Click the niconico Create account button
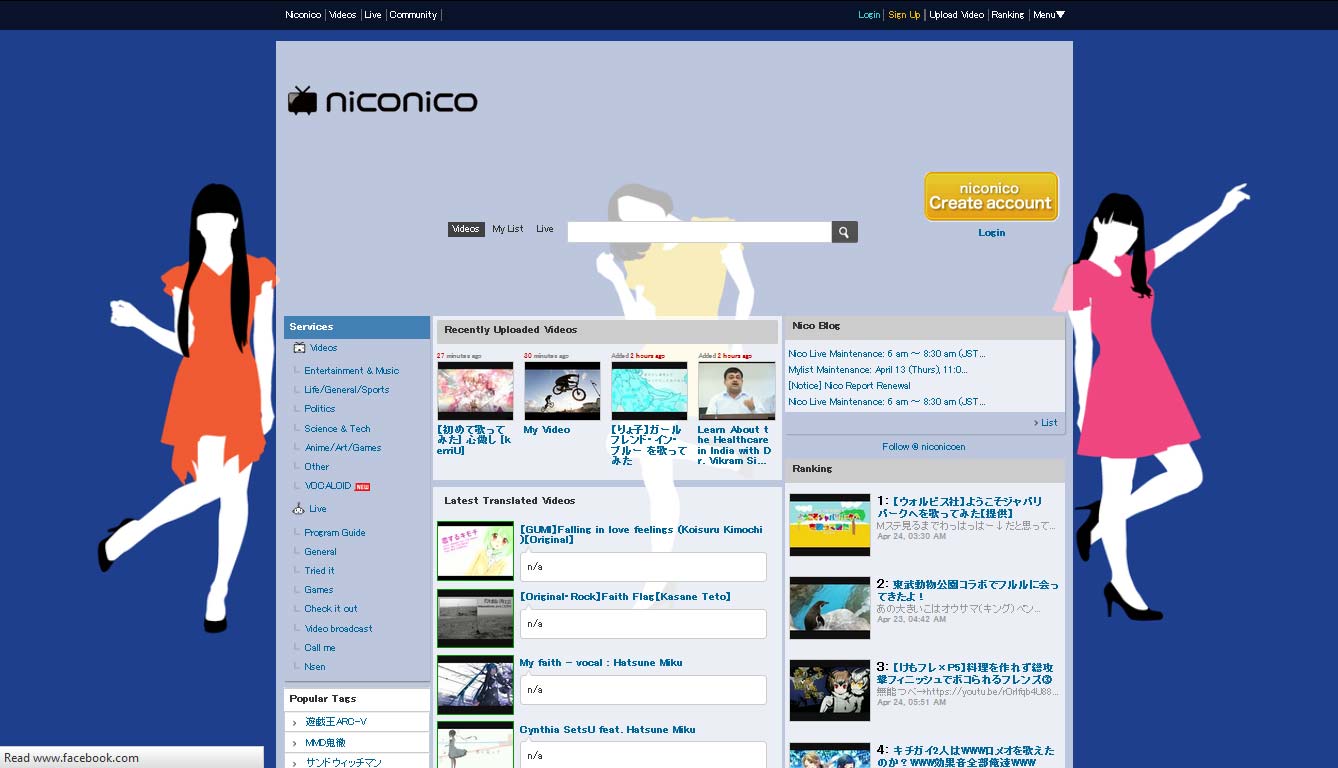The image size is (1338, 768). click(x=991, y=196)
